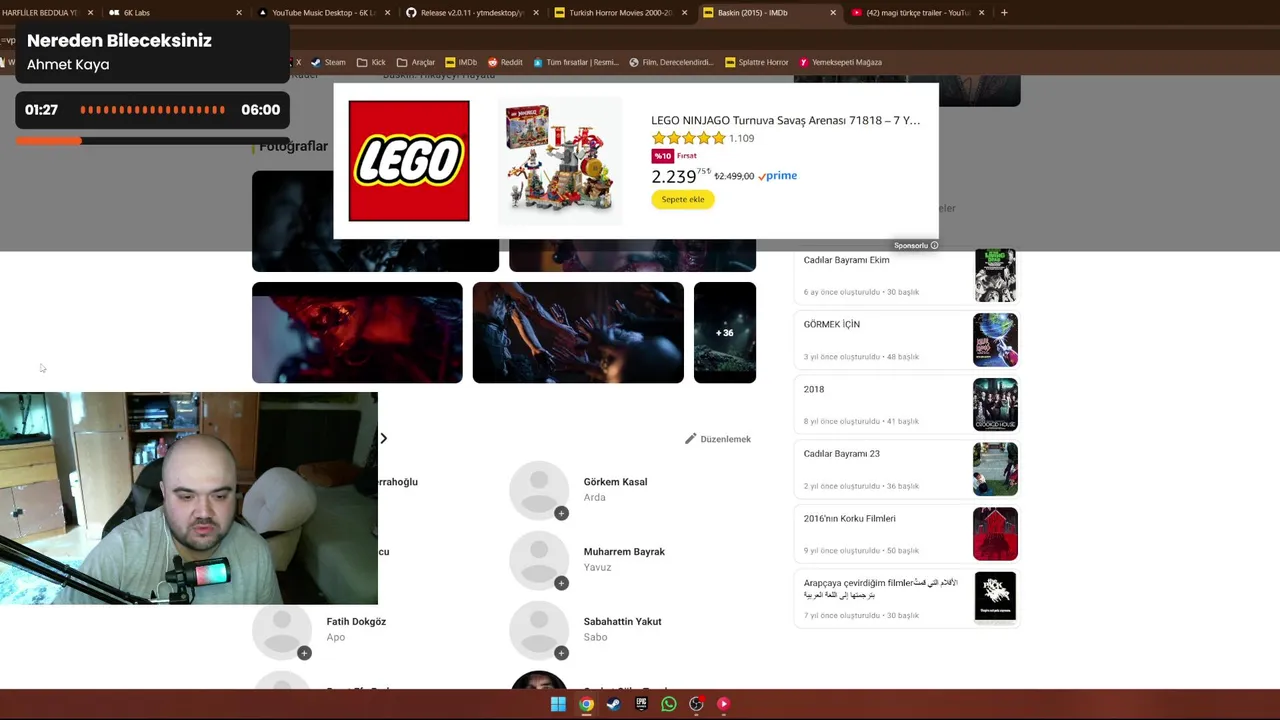Close the Baskin (2015) - IMDb tab
1280x720 pixels.
pyautogui.click(x=833, y=13)
